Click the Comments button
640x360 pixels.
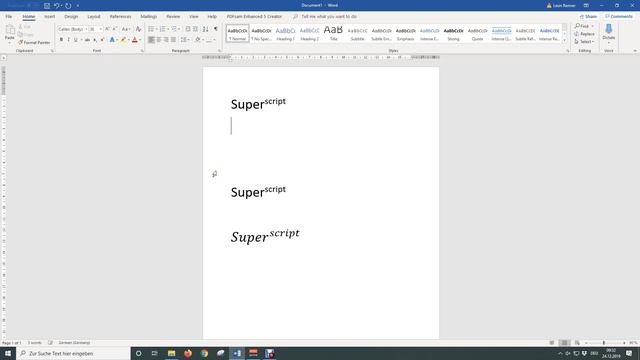tap(619, 17)
